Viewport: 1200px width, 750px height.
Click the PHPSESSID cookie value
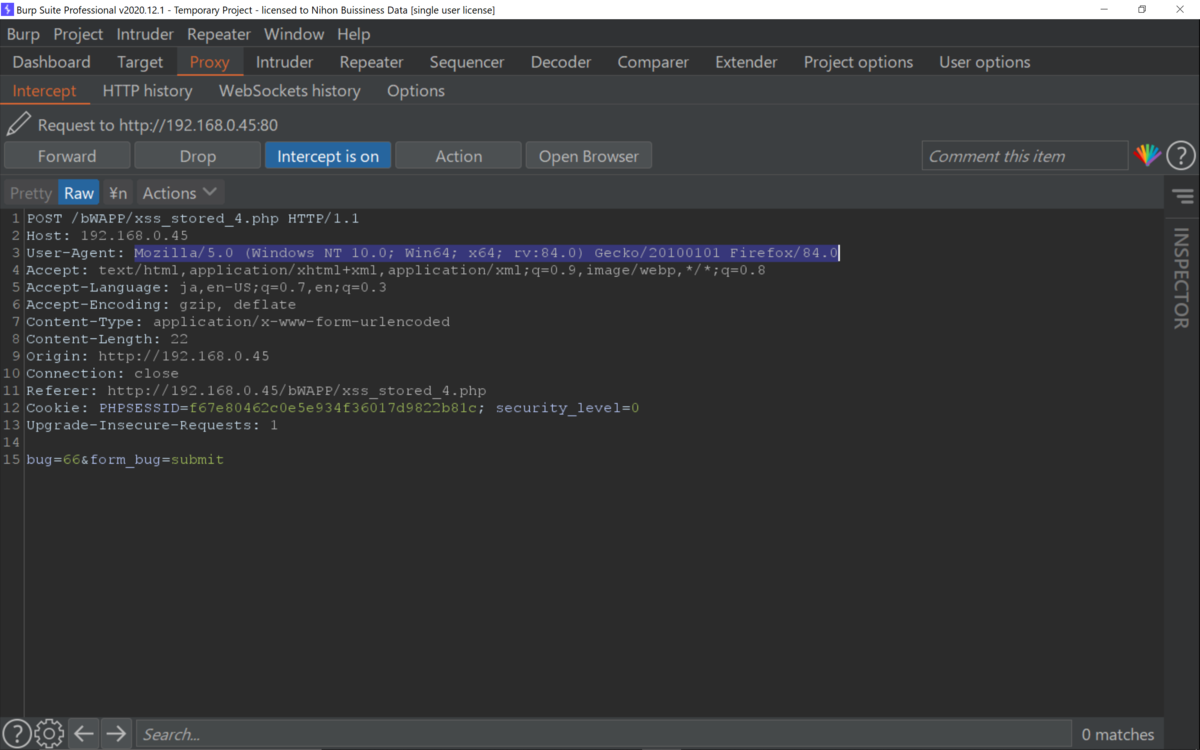(335, 408)
